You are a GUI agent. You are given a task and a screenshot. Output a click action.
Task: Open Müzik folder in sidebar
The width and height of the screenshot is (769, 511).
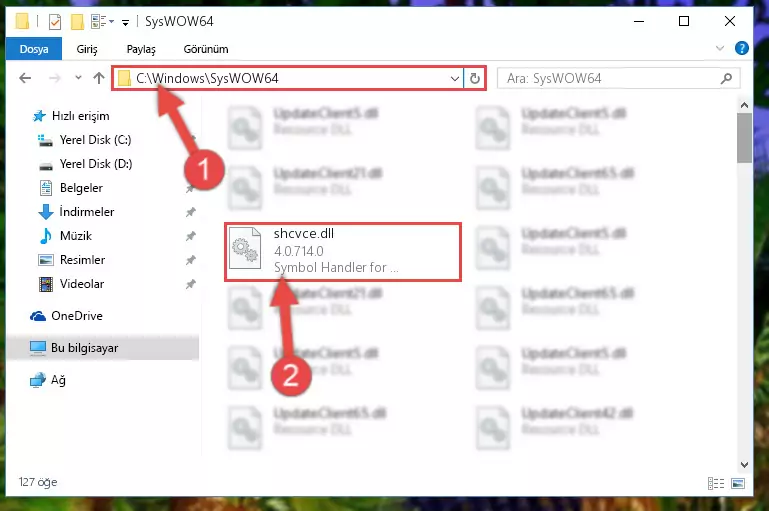(x=76, y=236)
